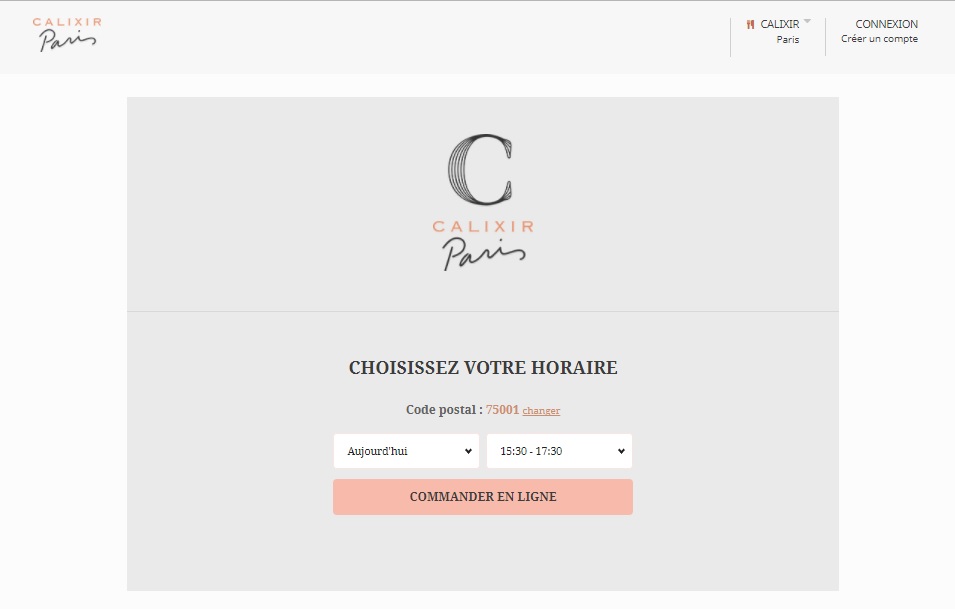Open the Aujourd'hui day dropdown
The image size is (955, 609).
[x=406, y=451]
